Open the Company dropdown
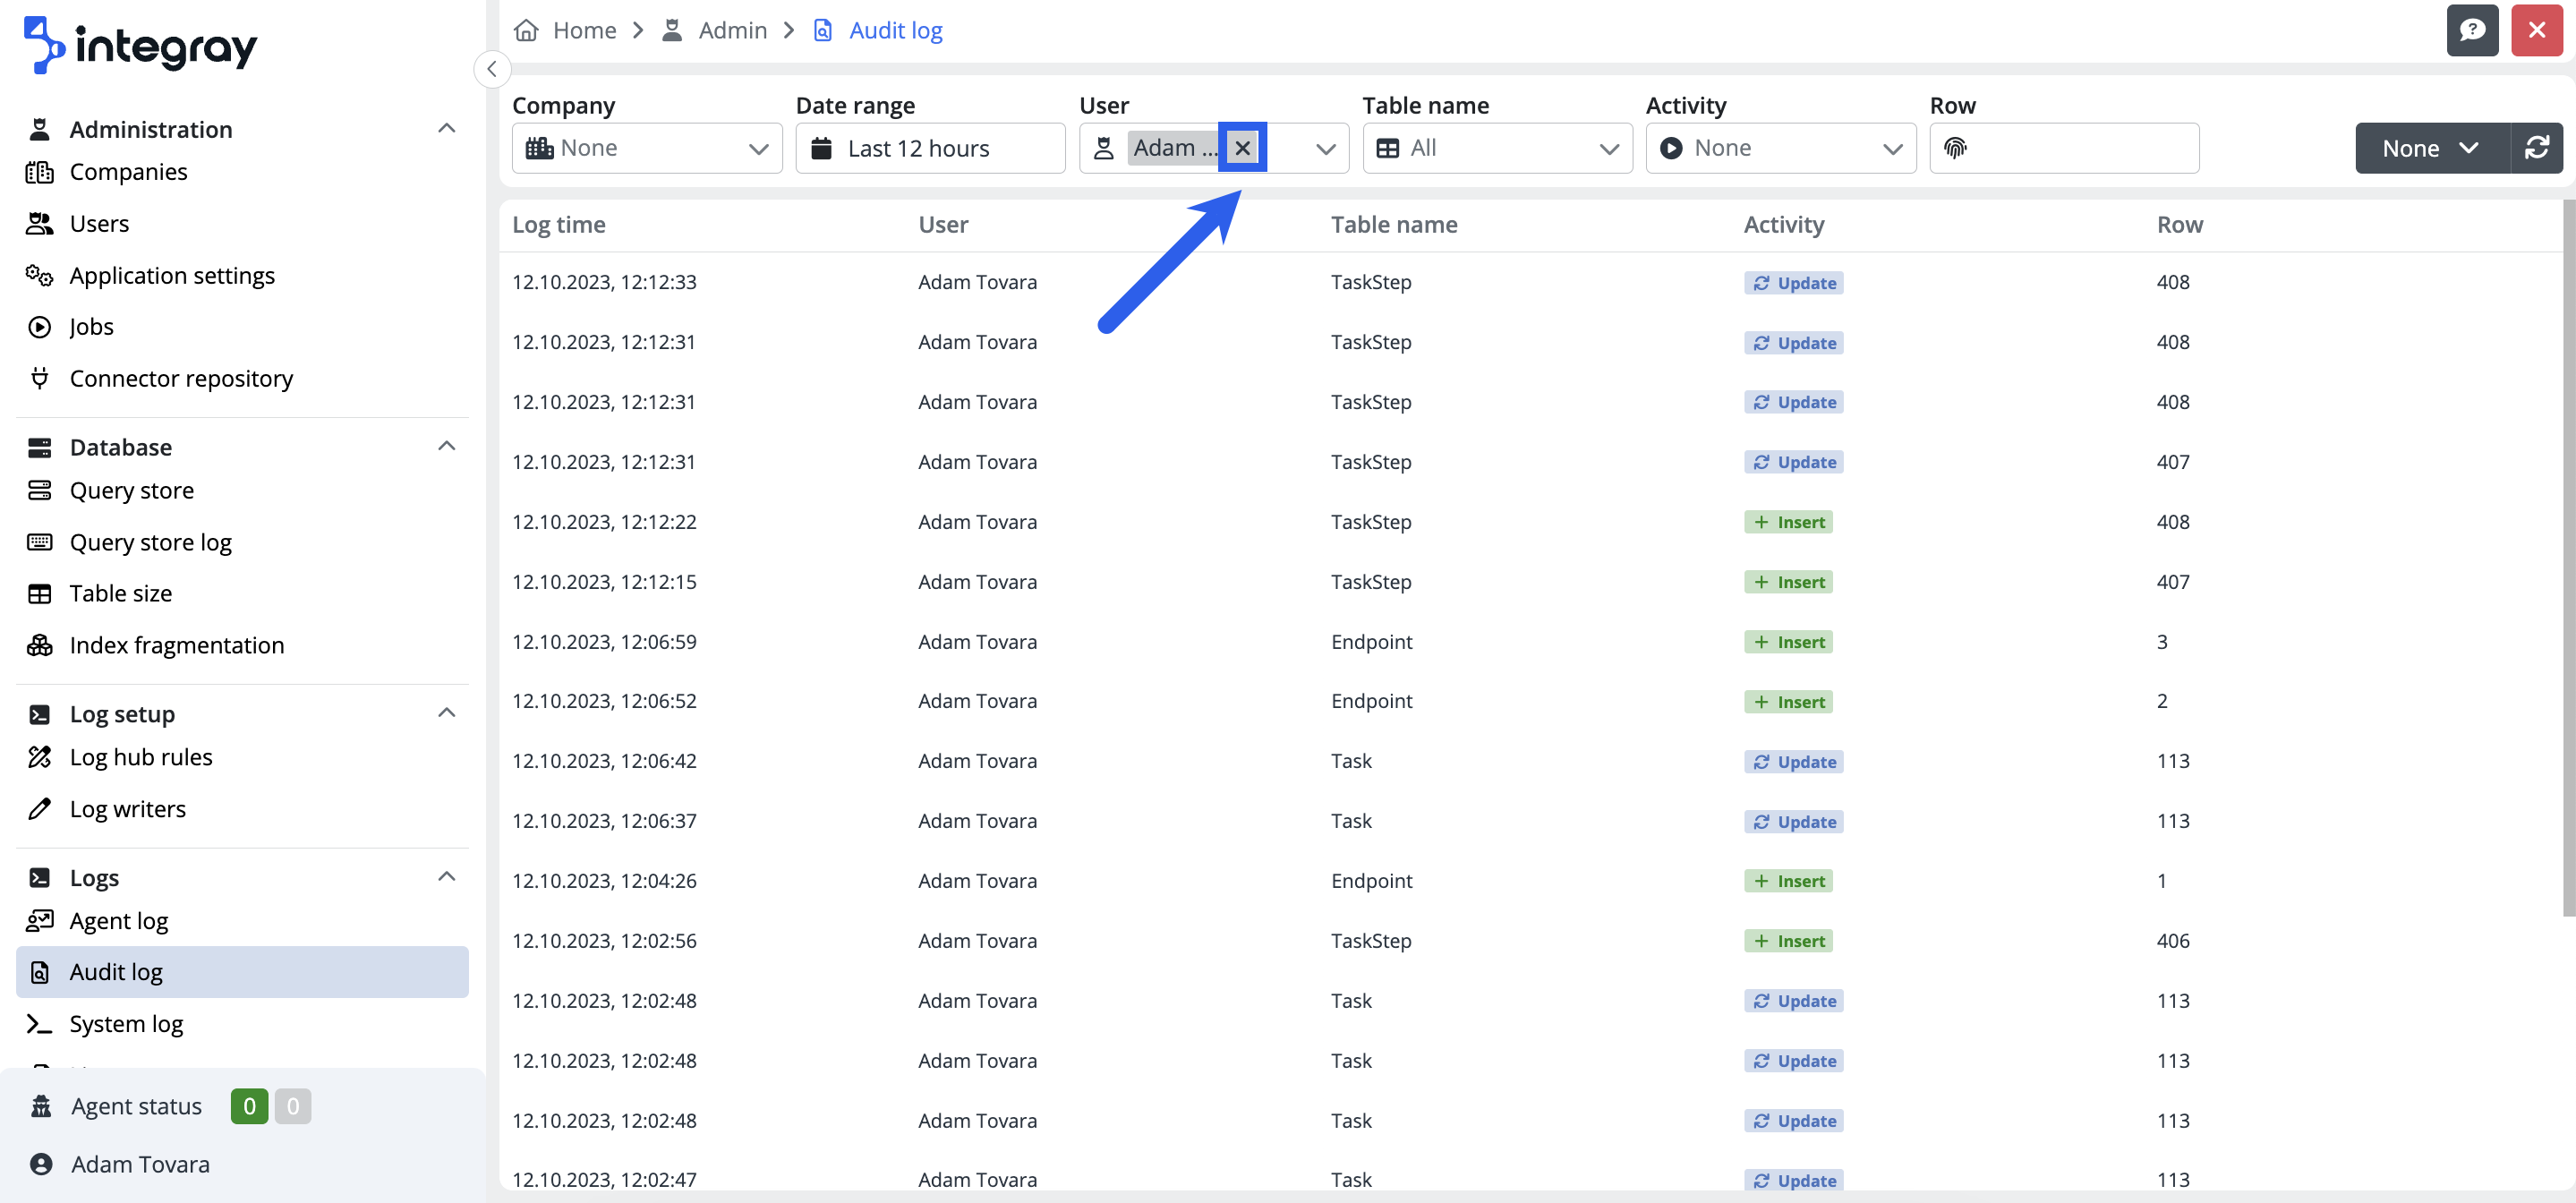Viewport: 2576px width, 1203px height. [x=647, y=148]
